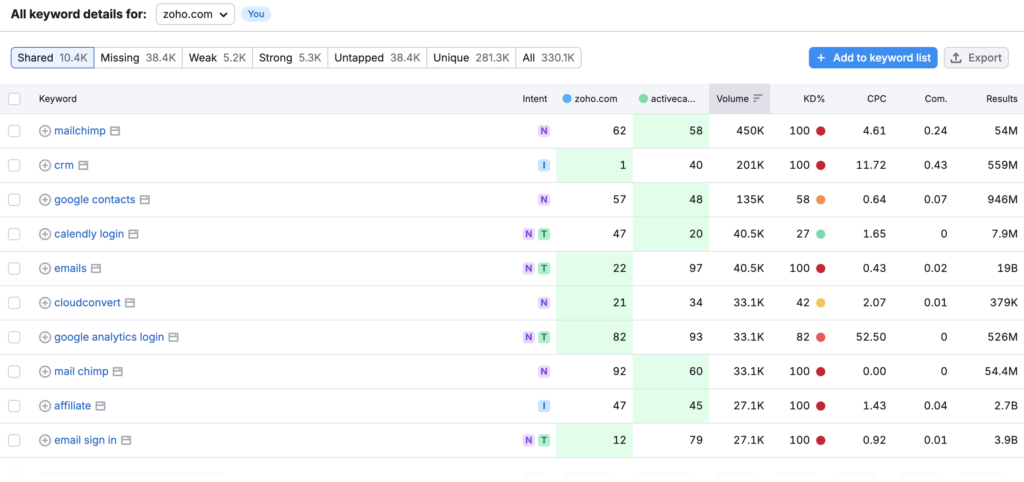Click the Intent column header
The width and height of the screenshot is (1024, 482).
[535, 99]
